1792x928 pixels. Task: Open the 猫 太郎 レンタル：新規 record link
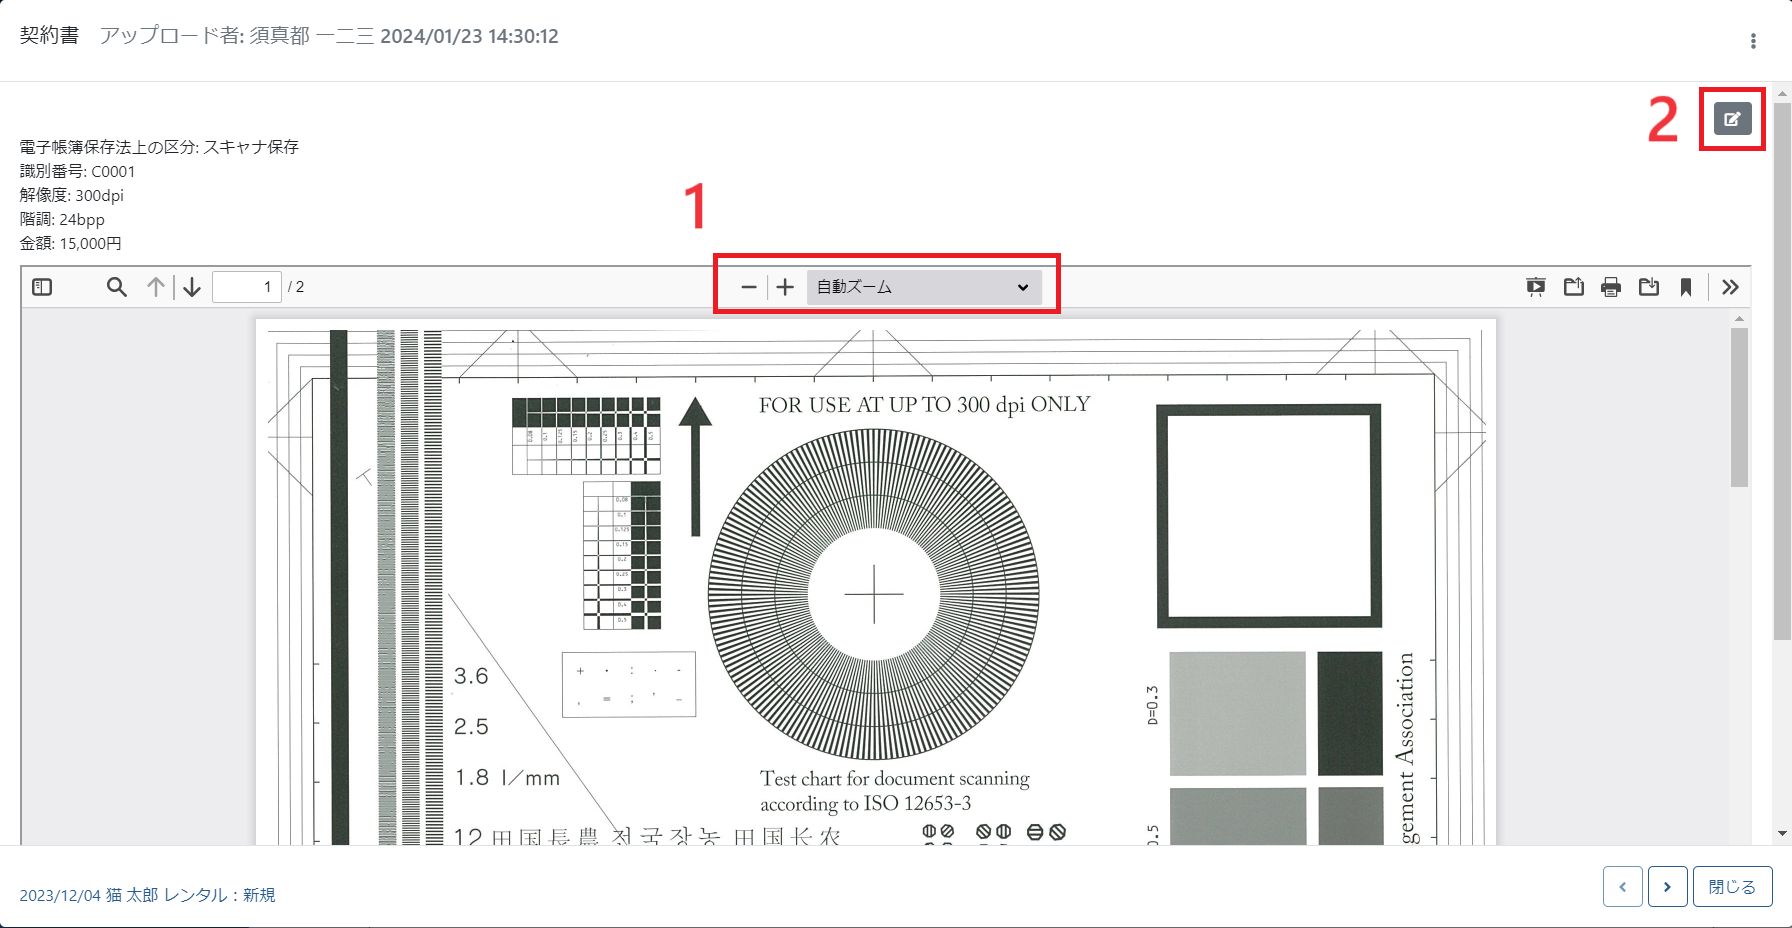tap(148, 895)
